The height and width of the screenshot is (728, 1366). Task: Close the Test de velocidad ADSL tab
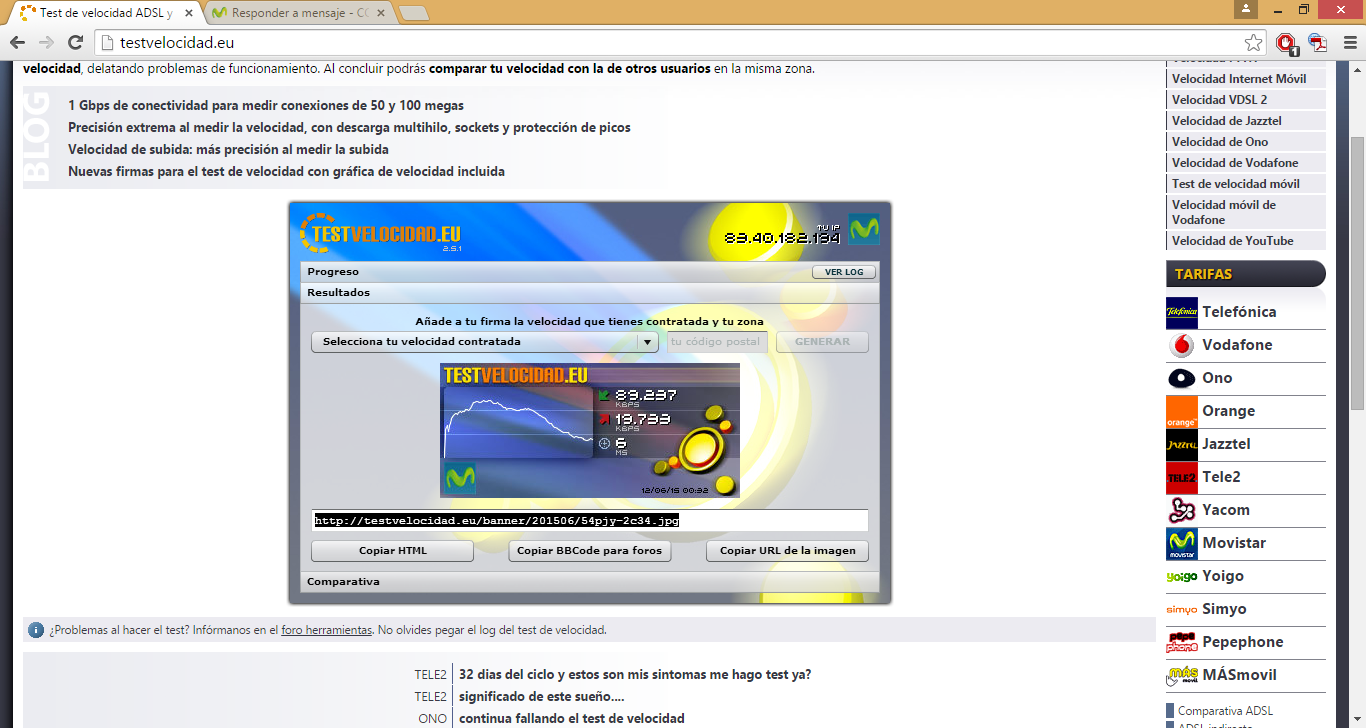[x=189, y=14]
